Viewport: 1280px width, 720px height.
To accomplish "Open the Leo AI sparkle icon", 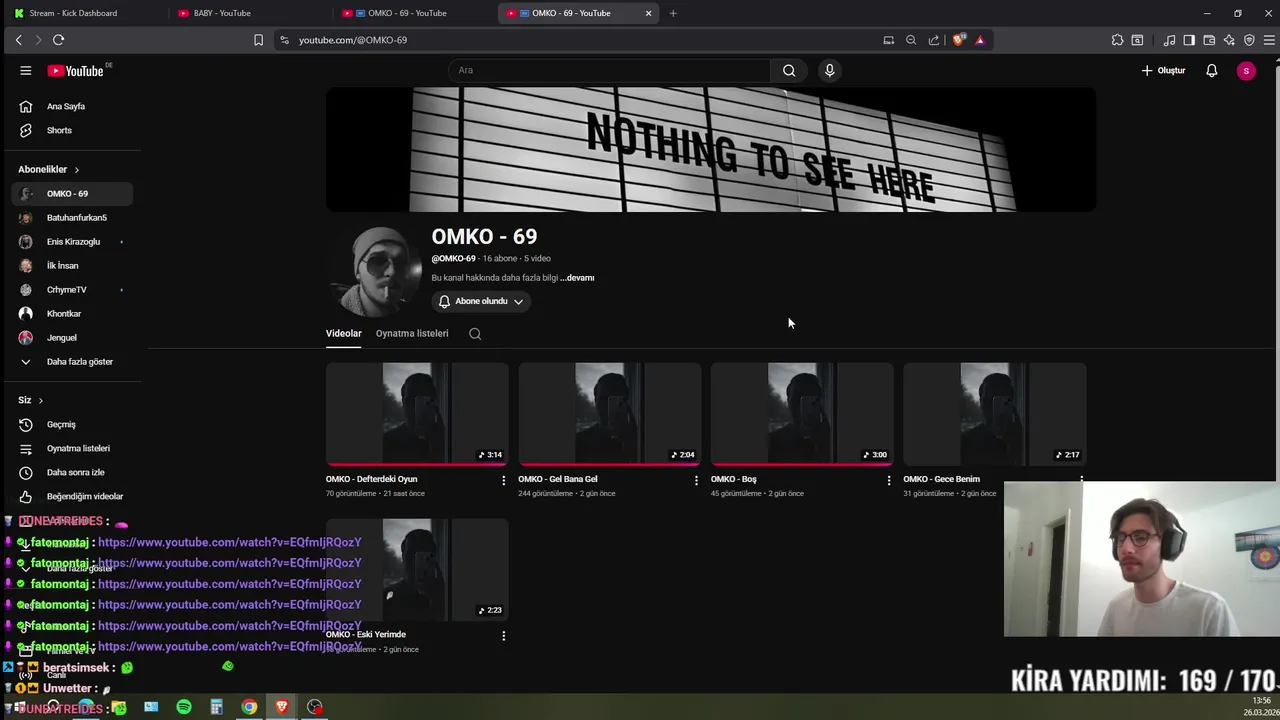I will coord(1229,40).
